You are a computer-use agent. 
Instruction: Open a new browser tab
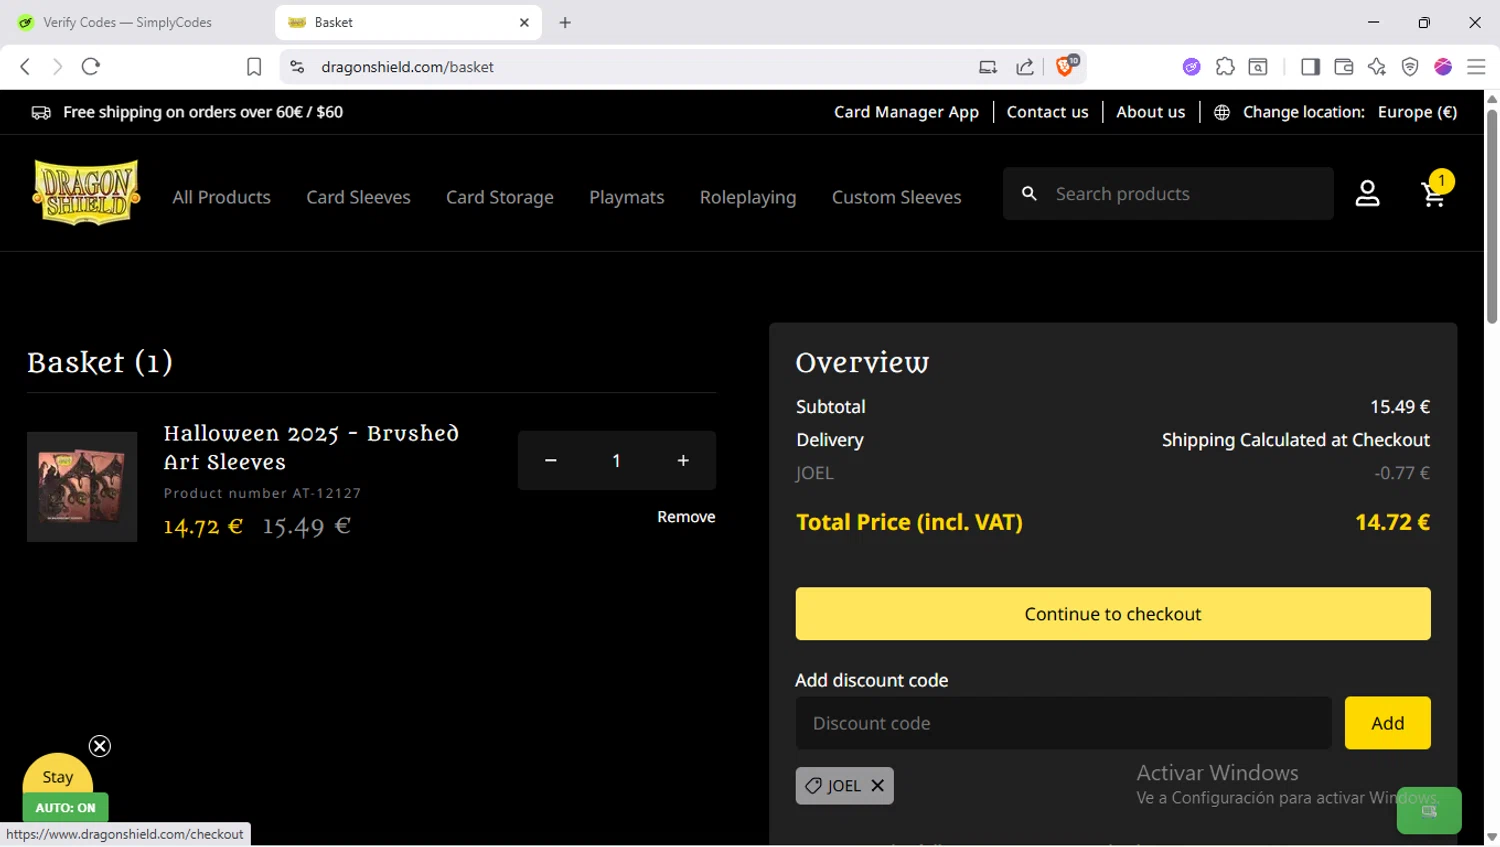[565, 22]
